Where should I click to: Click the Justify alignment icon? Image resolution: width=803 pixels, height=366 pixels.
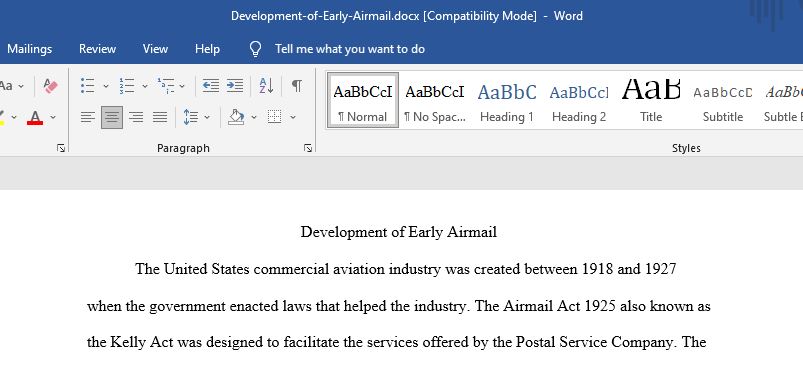pos(160,118)
